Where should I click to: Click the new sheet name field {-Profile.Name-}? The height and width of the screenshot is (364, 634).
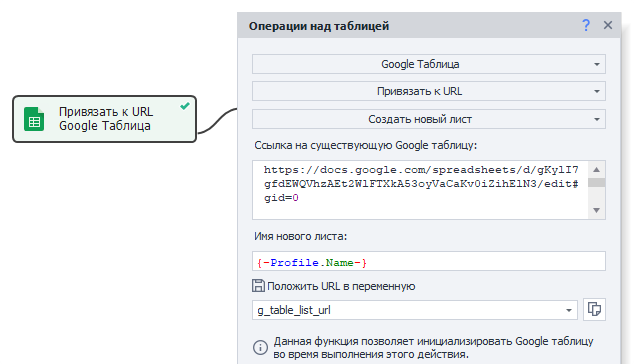coord(429,261)
